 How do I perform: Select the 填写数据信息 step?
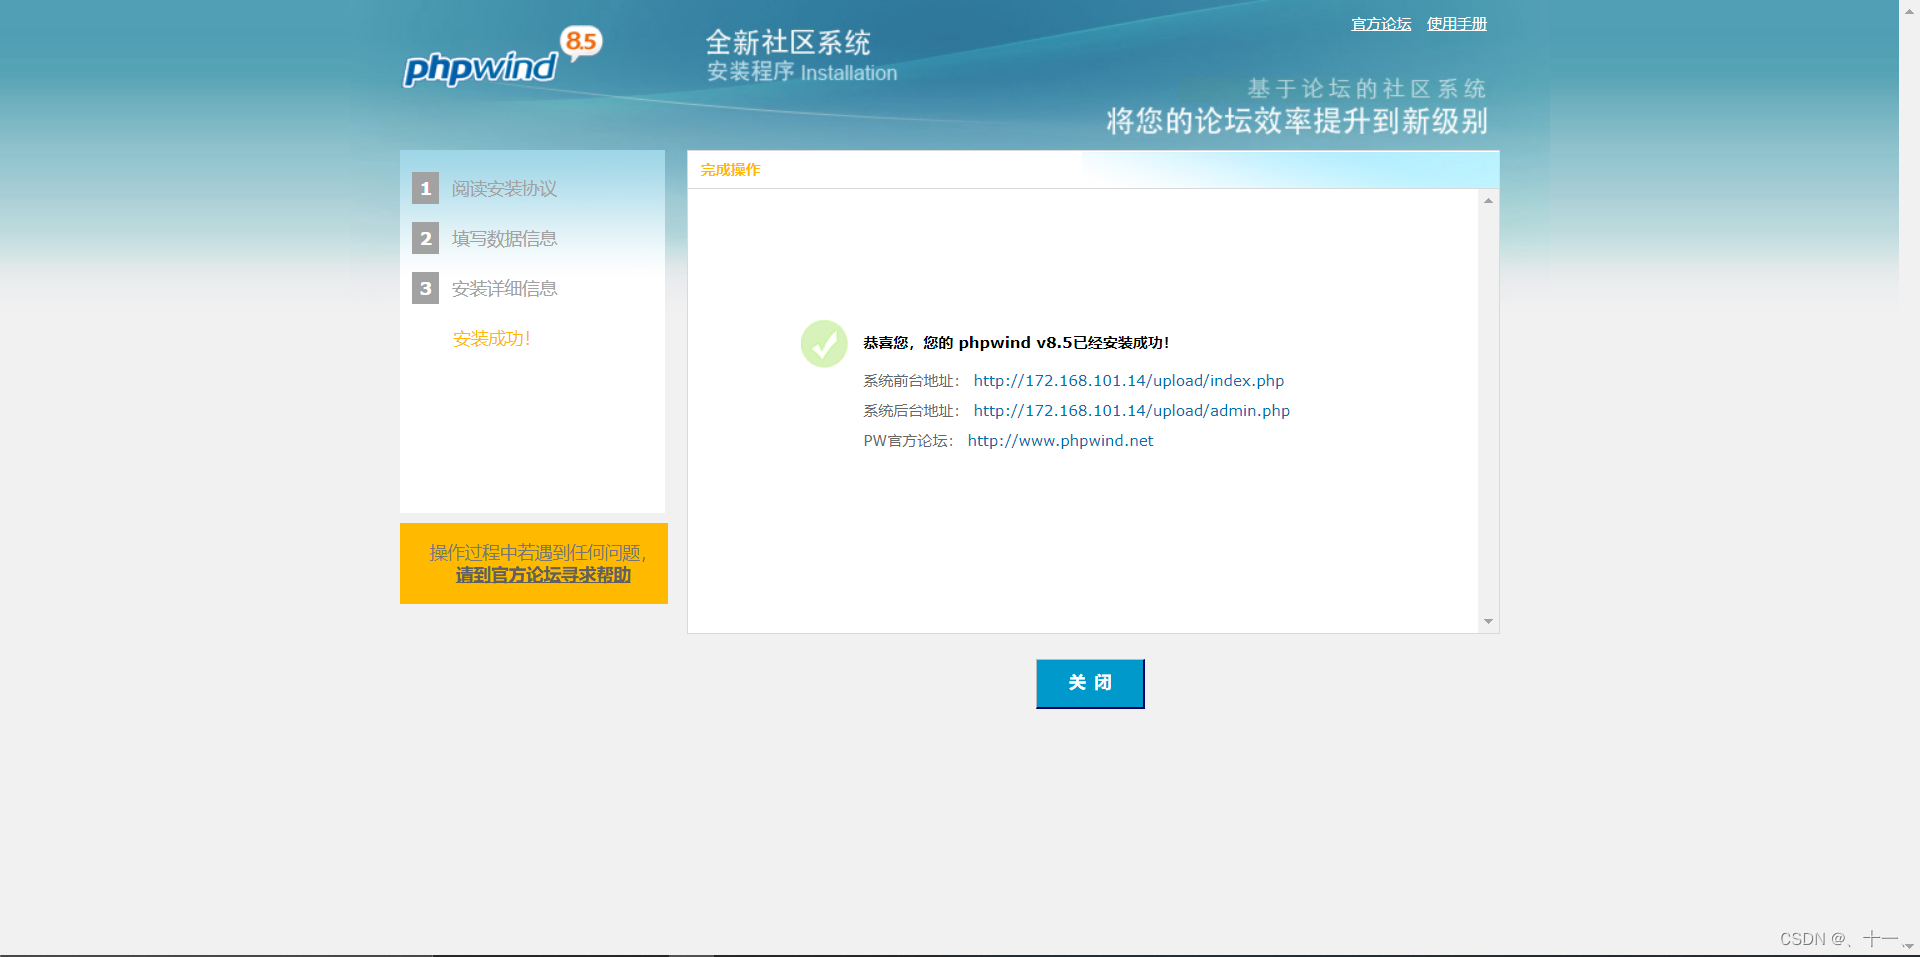(x=504, y=239)
